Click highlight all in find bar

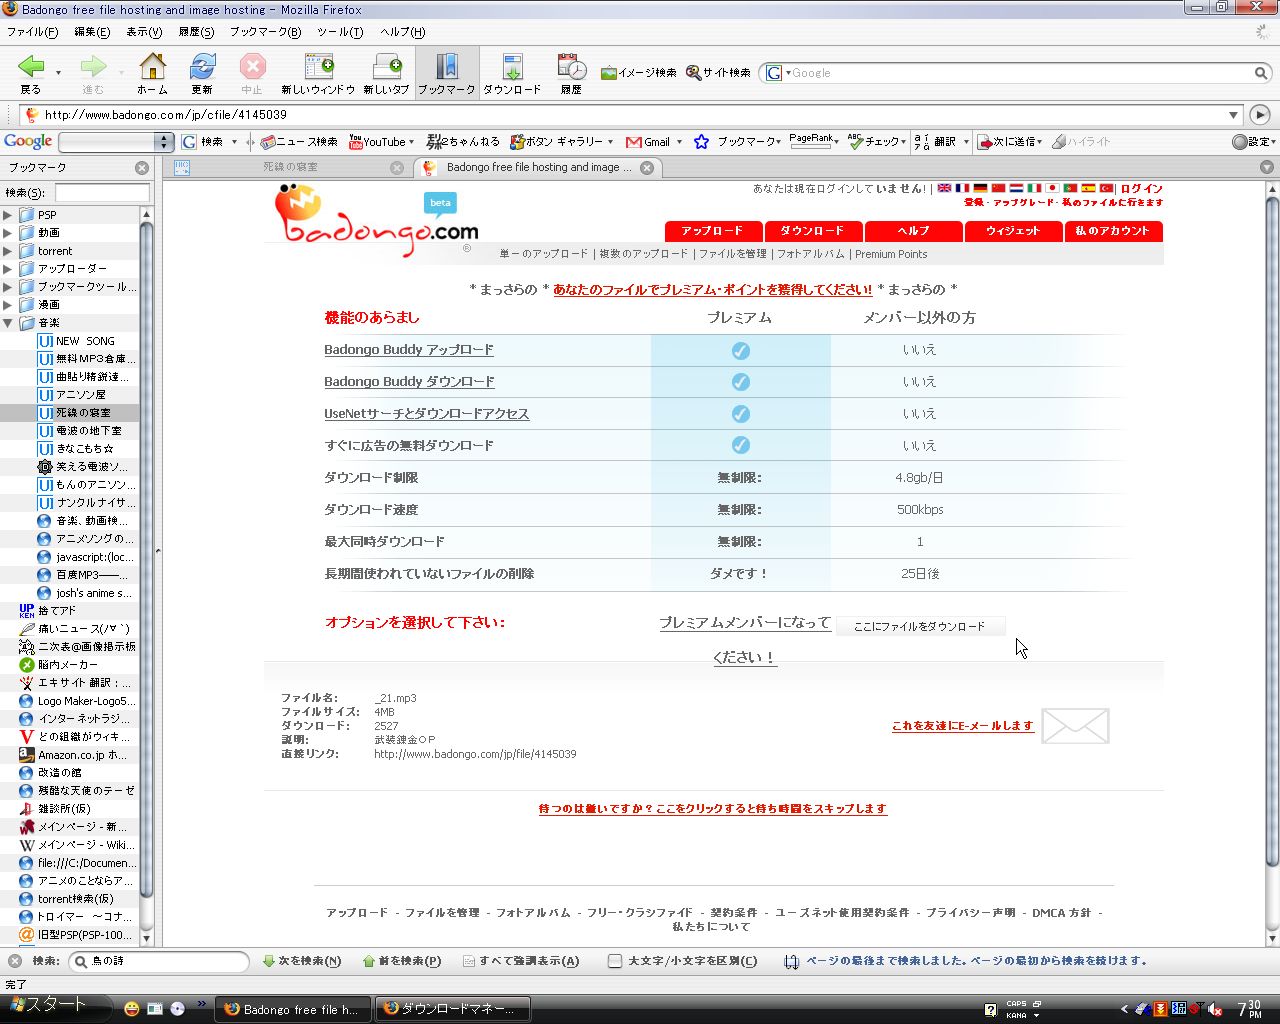coord(521,961)
